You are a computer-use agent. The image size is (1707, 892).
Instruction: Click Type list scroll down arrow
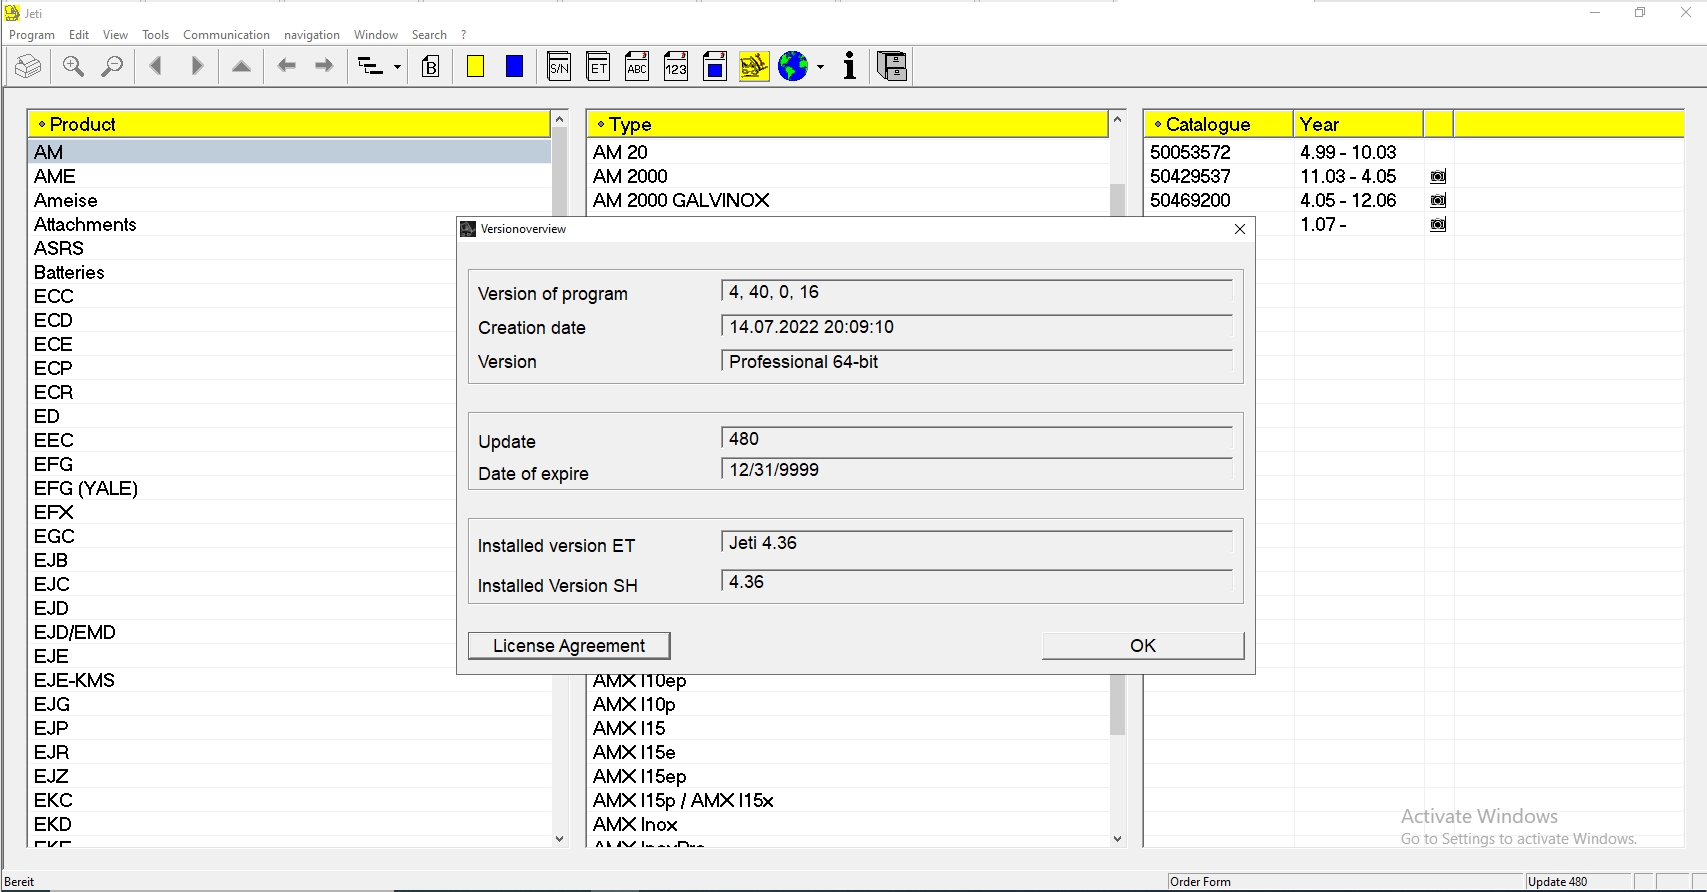[1118, 839]
